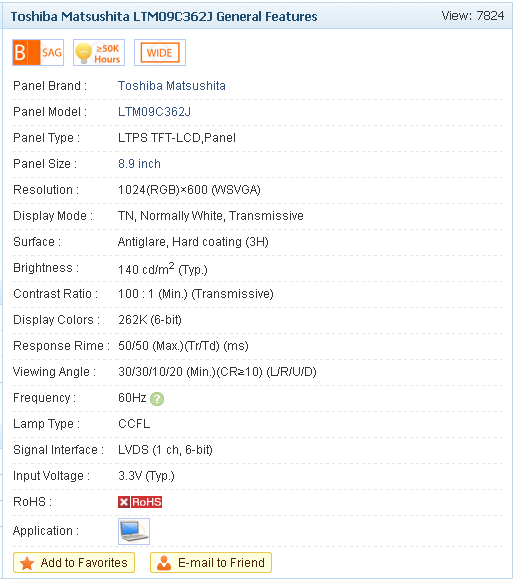Click the View: 7824 counter
Image resolution: width=518 pixels, height=582 pixels.
pyautogui.click(x=473, y=16)
